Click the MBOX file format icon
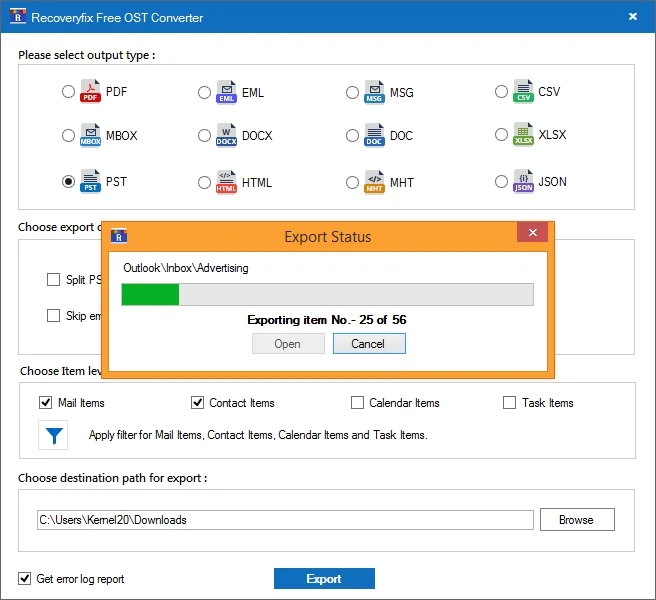656x600 pixels. 90,135
